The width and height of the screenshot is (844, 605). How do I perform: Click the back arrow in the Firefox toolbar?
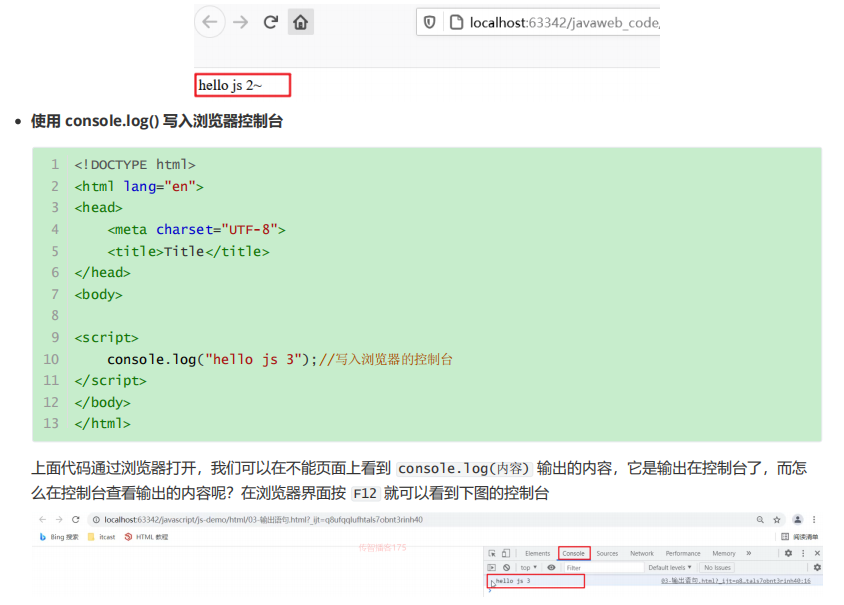click(x=209, y=22)
